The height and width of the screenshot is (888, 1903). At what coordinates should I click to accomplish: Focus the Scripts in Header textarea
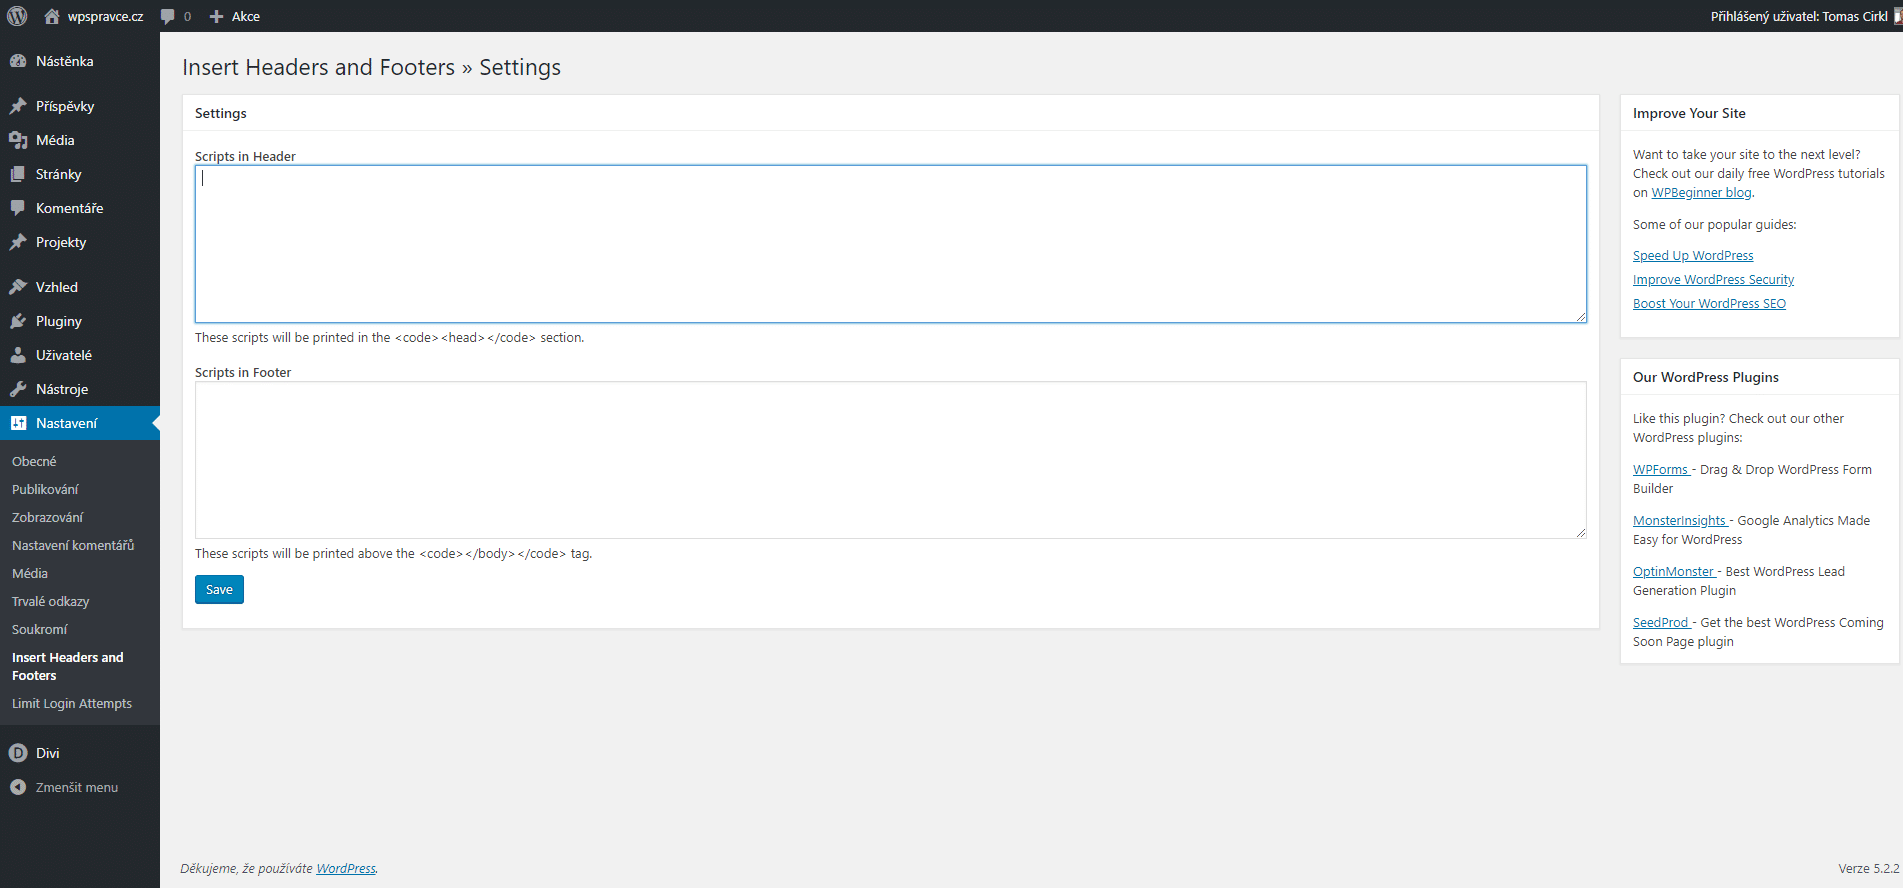click(x=890, y=244)
